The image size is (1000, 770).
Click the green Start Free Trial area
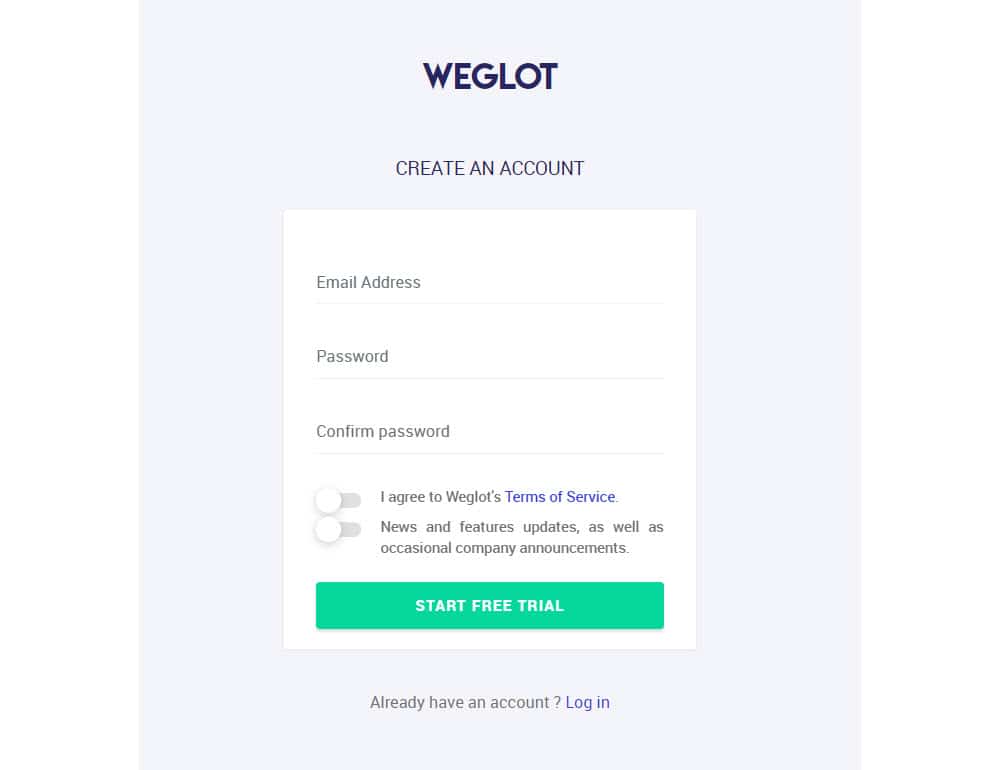click(x=489, y=605)
